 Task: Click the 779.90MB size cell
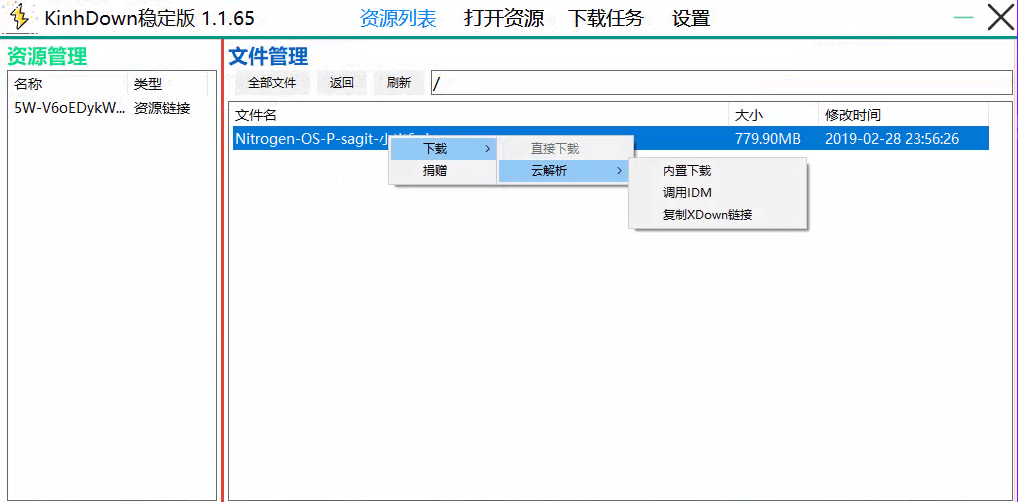[x=767, y=138]
